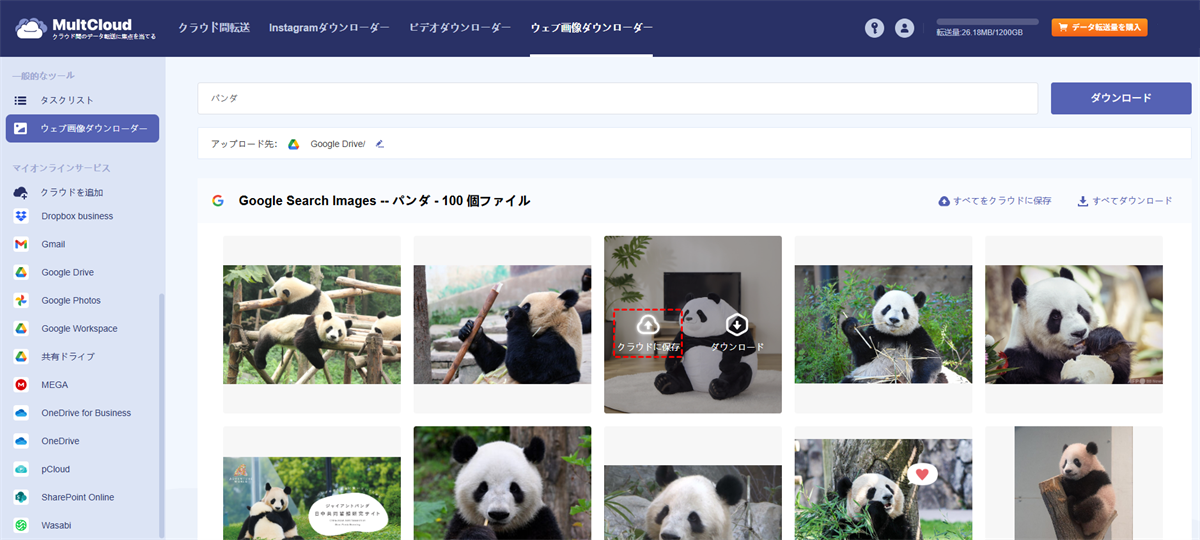Click the 共有ドライブ icon
1200x540 pixels.
[x=20, y=356]
